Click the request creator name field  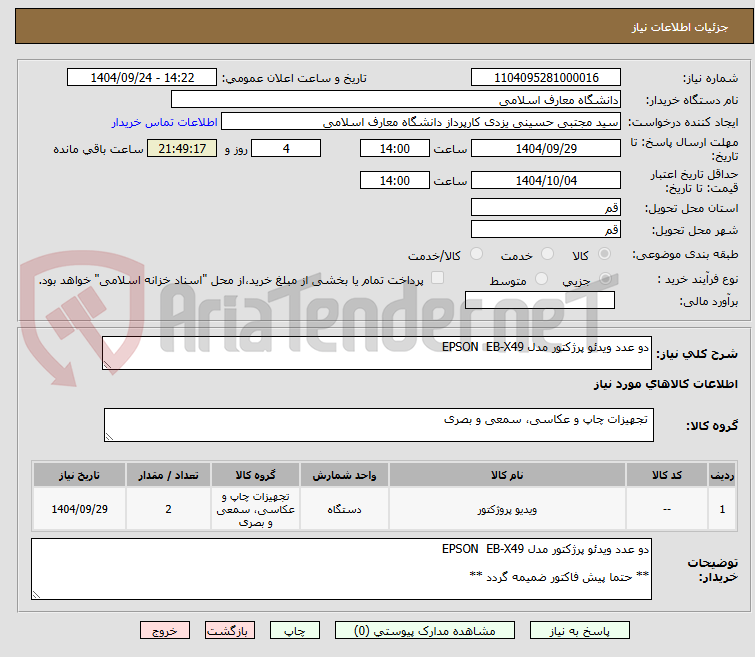click(x=421, y=122)
